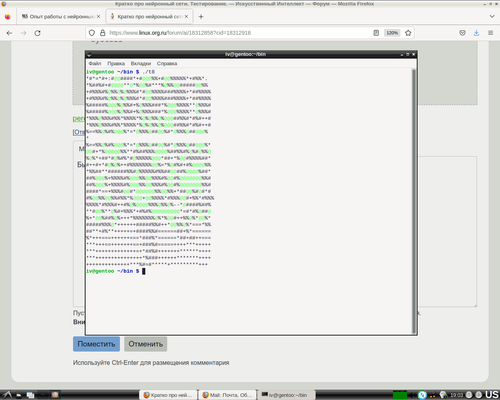Open Firefox View pinned icon
Viewport: 500px width, 400px height.
pyautogui.click(x=8, y=16)
